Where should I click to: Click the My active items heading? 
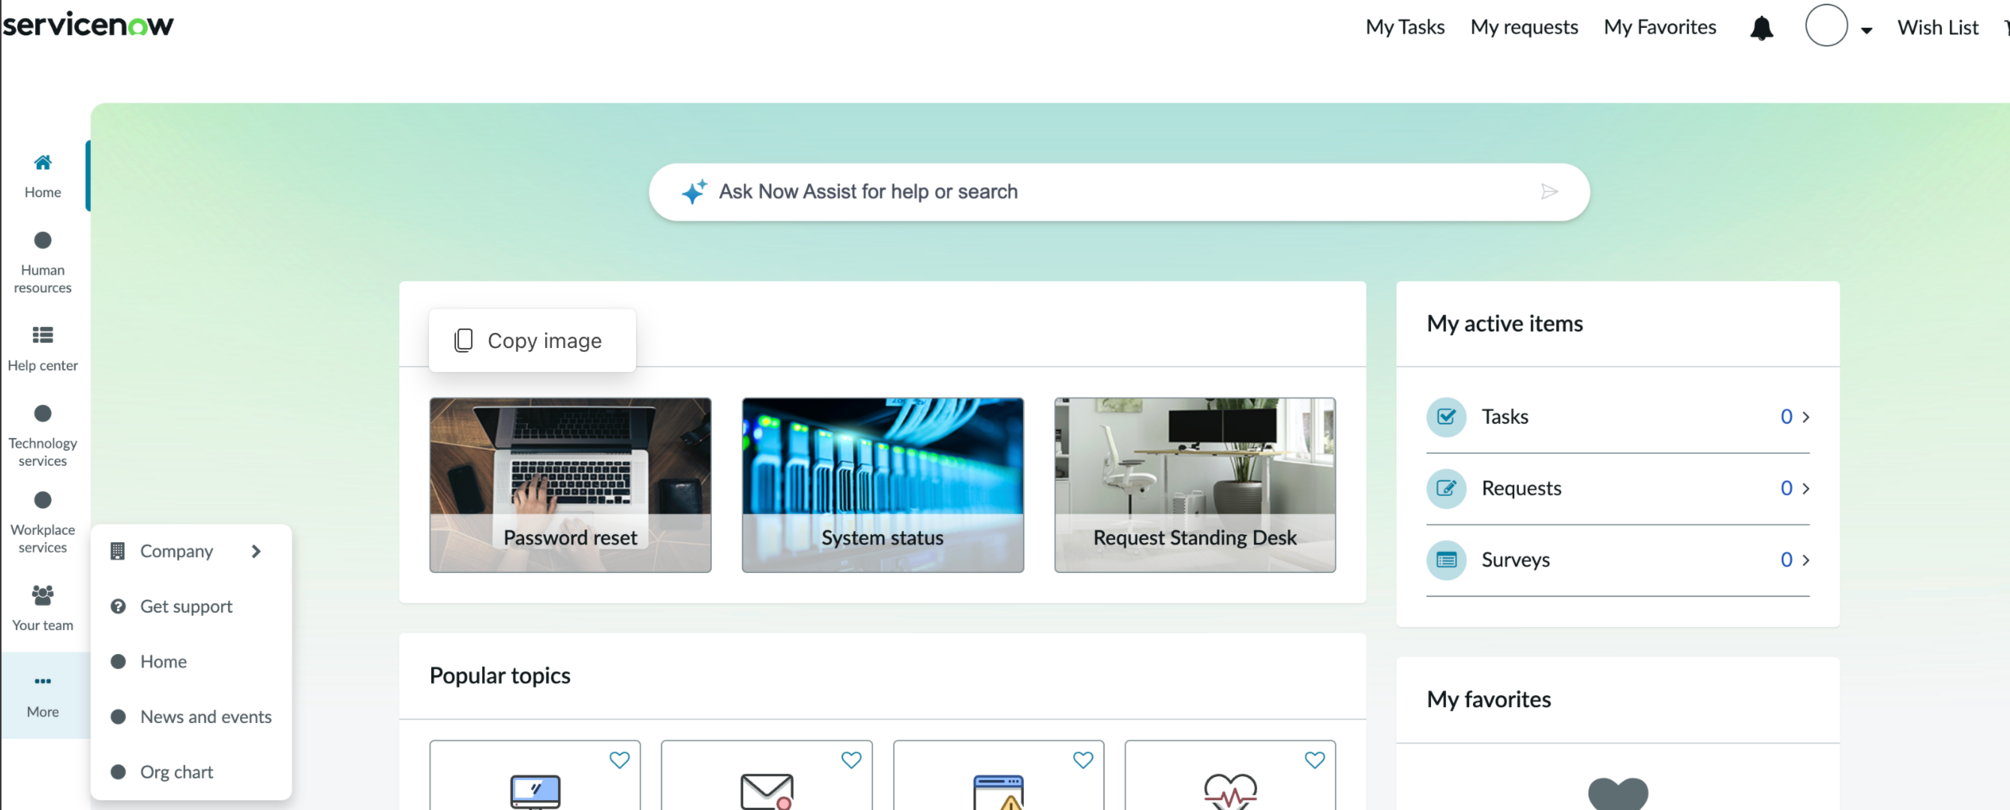pyautogui.click(x=1505, y=324)
